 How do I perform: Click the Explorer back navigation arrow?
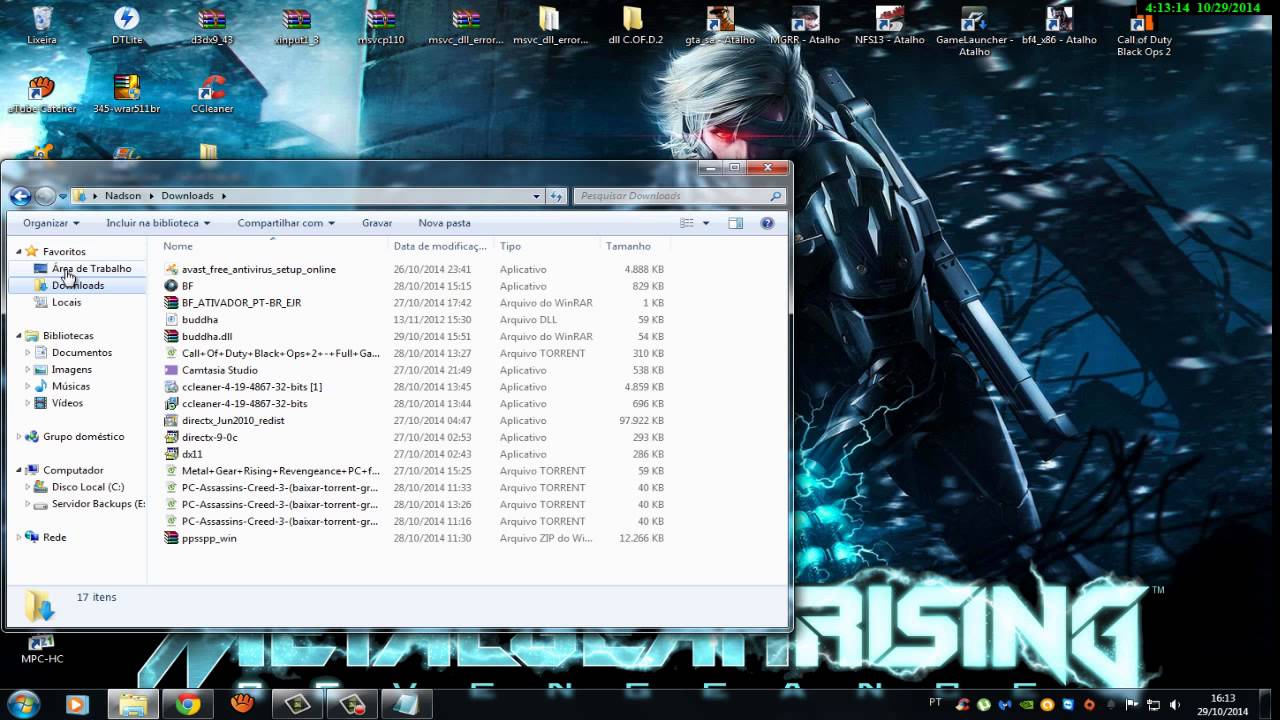[x=20, y=196]
